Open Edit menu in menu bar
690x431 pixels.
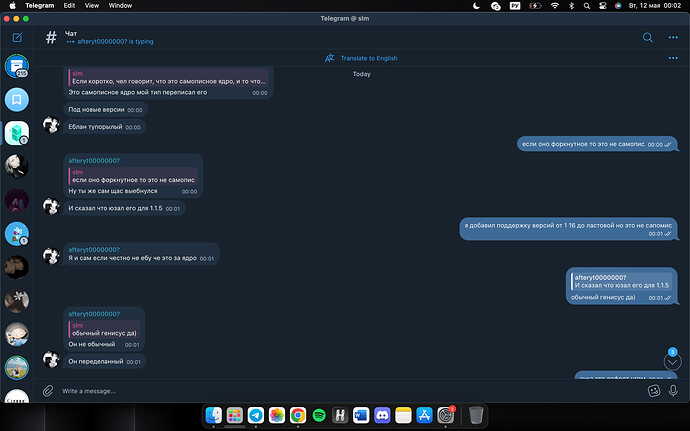(x=69, y=6)
